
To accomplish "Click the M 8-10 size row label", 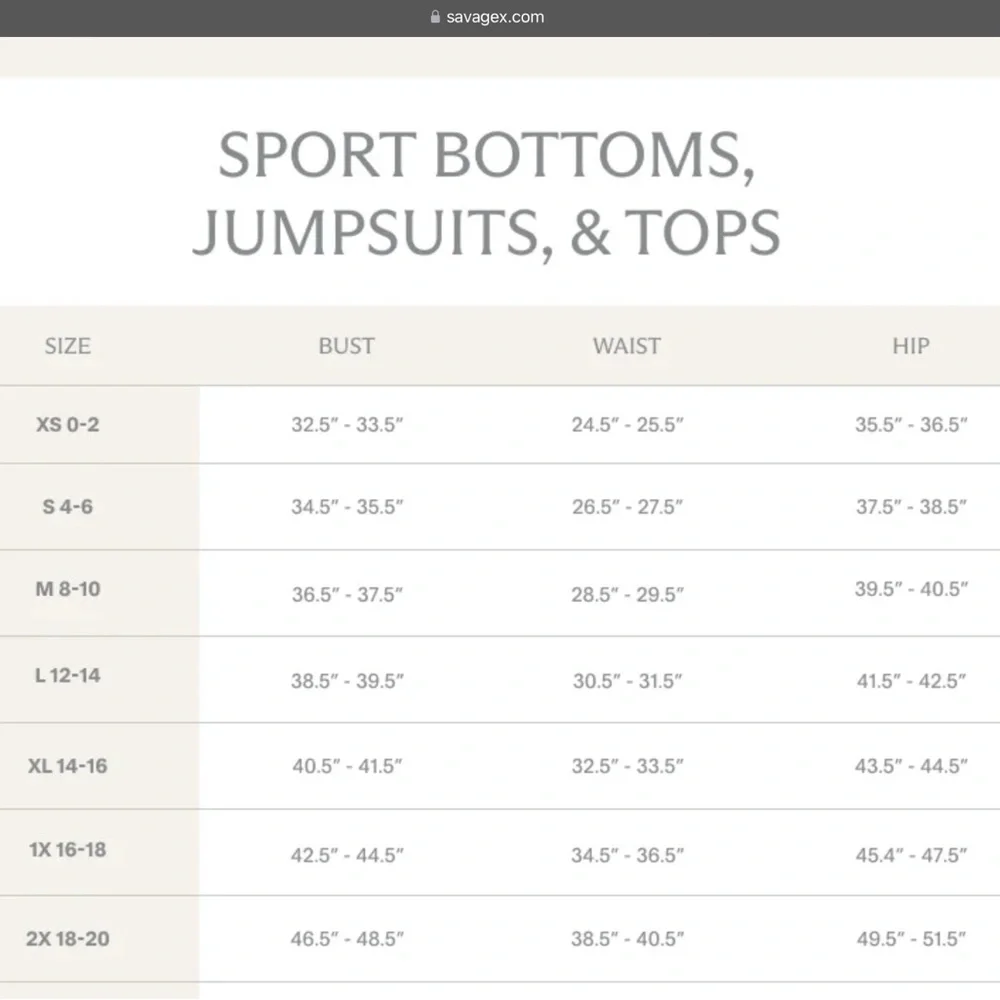I will 68,588.
